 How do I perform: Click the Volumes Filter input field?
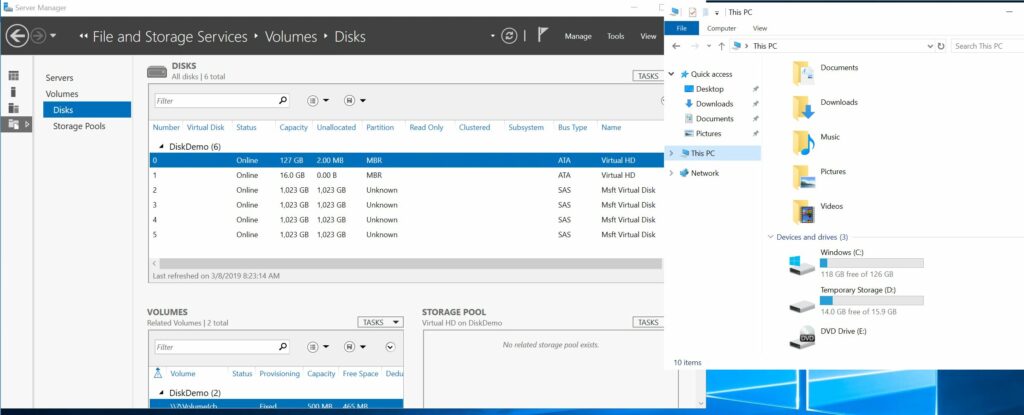214,347
